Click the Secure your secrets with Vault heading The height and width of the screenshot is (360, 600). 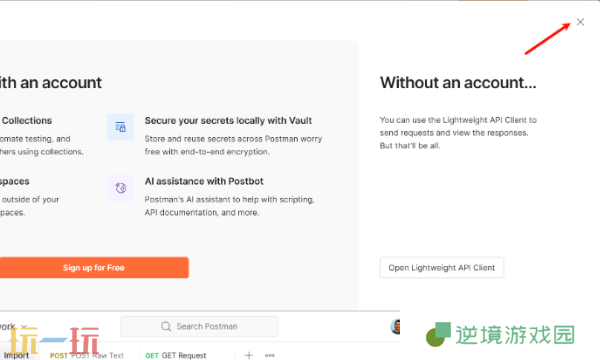[228, 121]
